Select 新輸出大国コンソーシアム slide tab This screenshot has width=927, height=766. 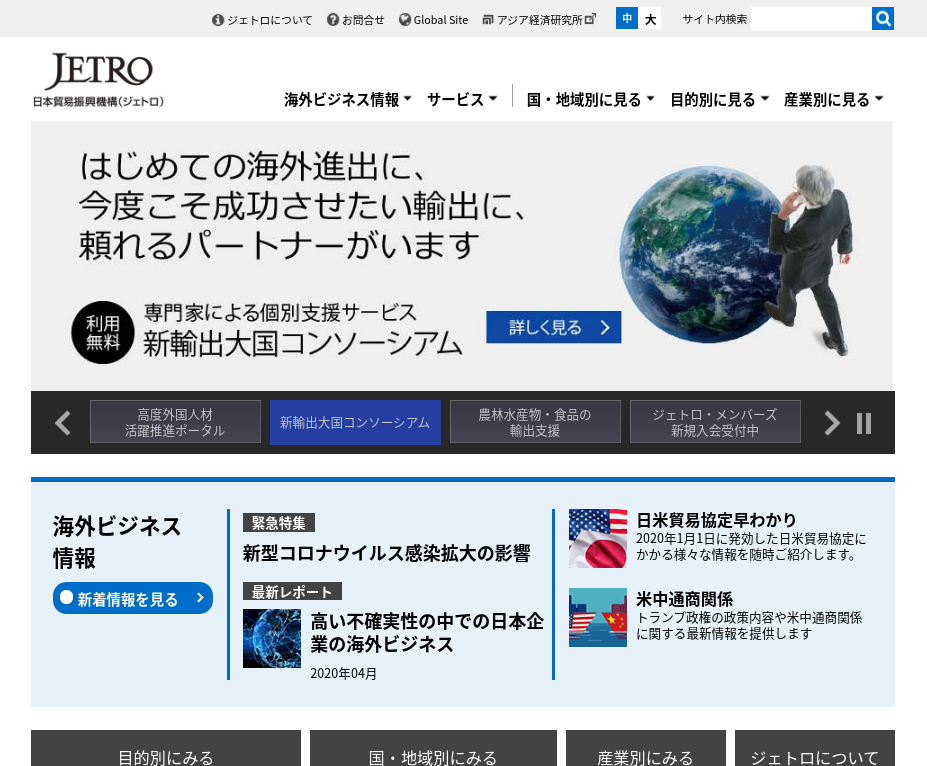(x=355, y=422)
